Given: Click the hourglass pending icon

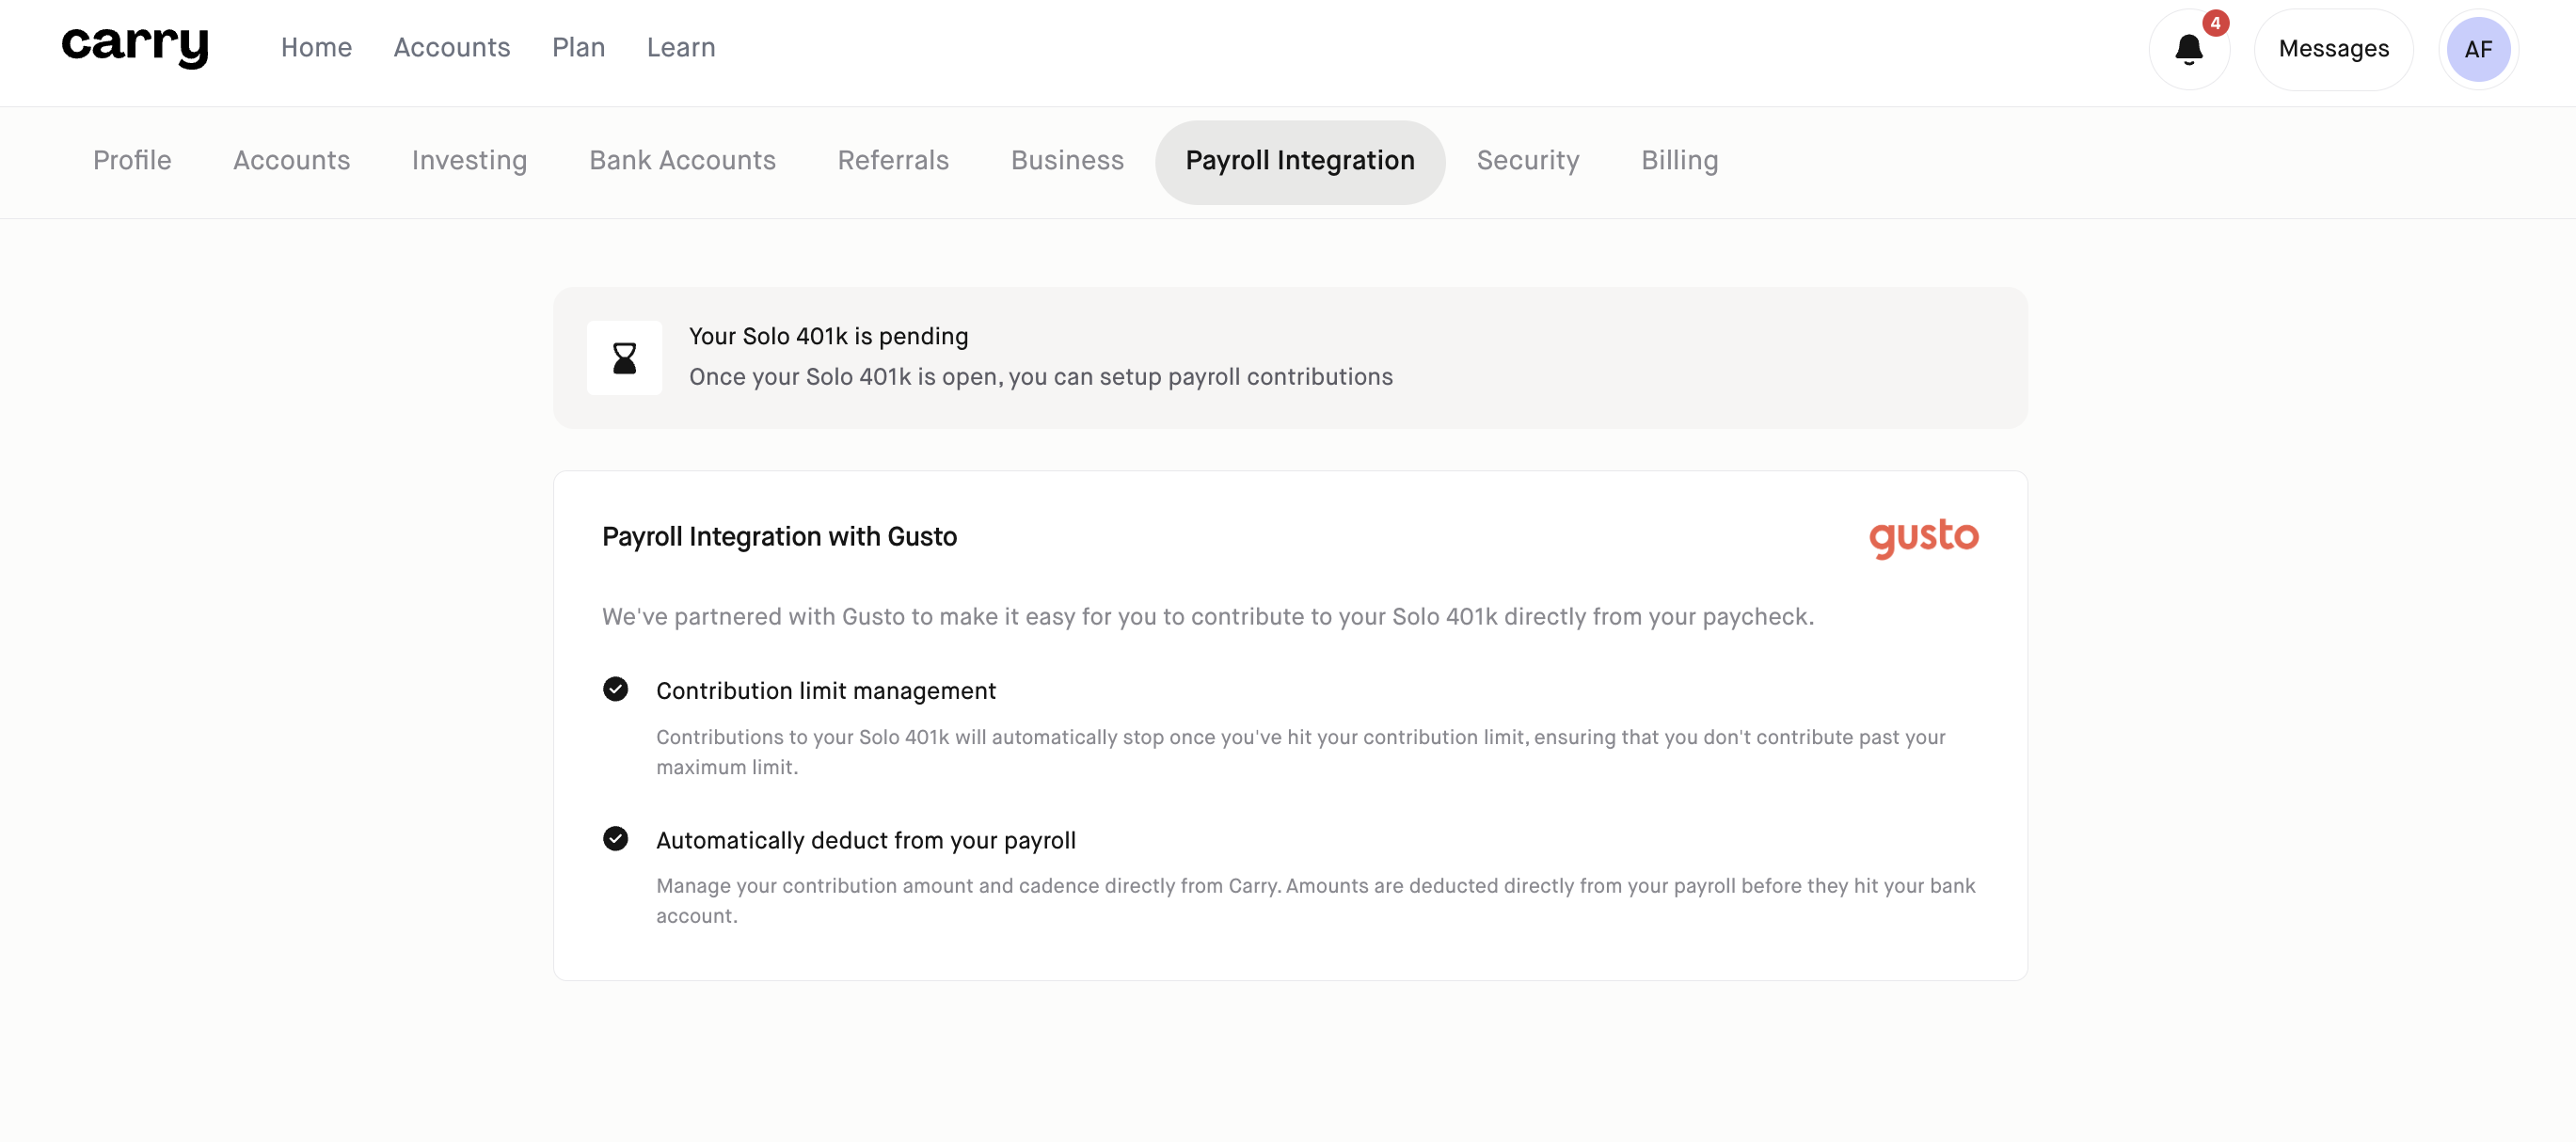Looking at the screenshot, I should point(624,358).
